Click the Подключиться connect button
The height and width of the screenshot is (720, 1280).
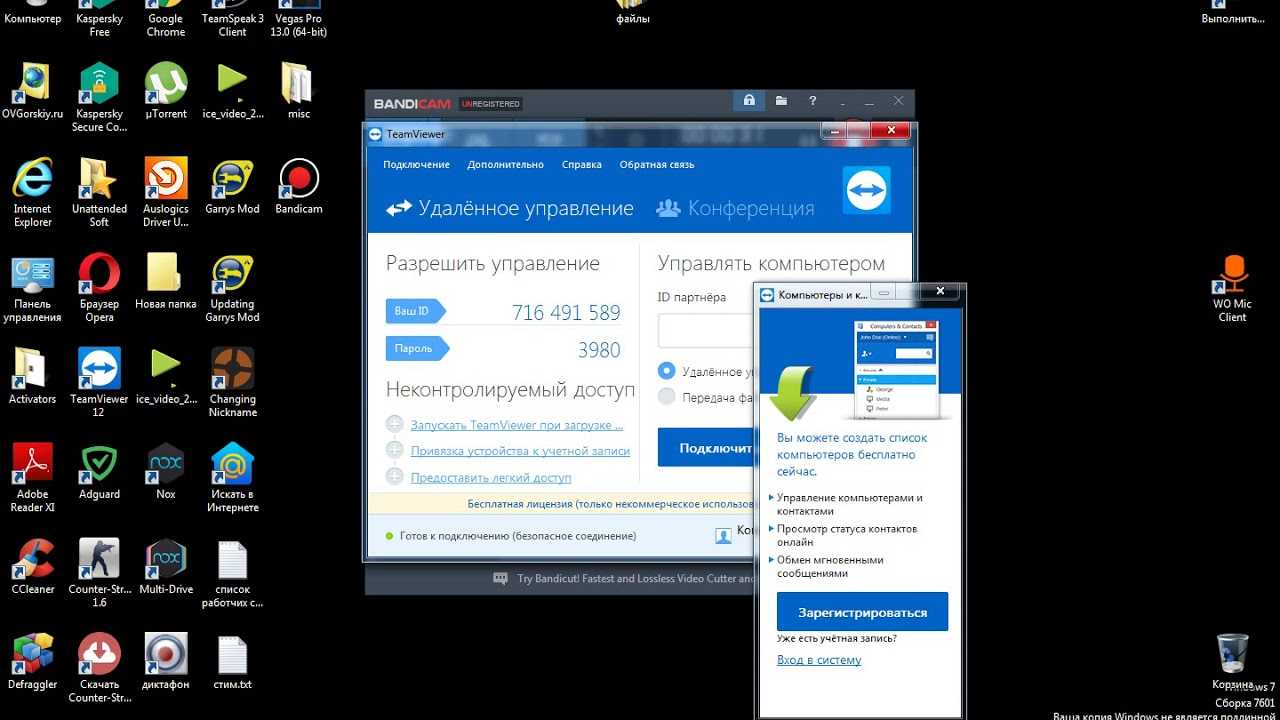pyautogui.click(x=706, y=447)
